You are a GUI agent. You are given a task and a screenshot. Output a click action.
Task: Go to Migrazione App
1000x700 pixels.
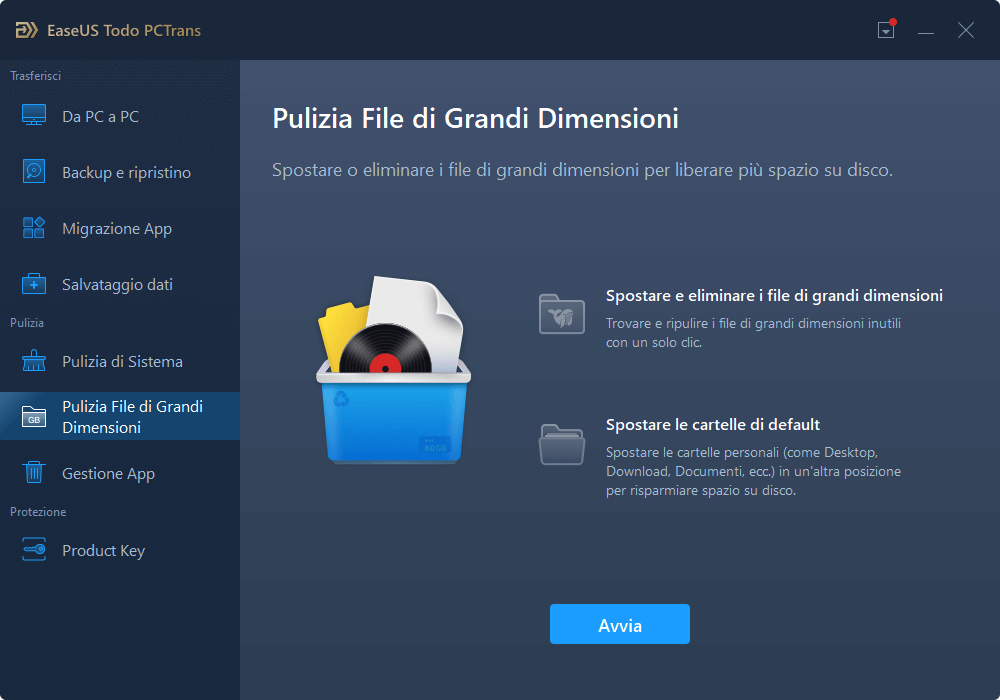pos(120,229)
